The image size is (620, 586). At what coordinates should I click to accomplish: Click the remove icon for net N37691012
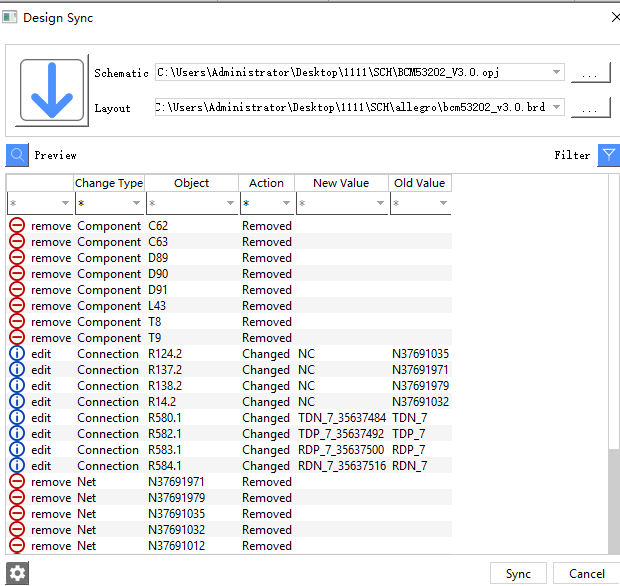coord(17,546)
